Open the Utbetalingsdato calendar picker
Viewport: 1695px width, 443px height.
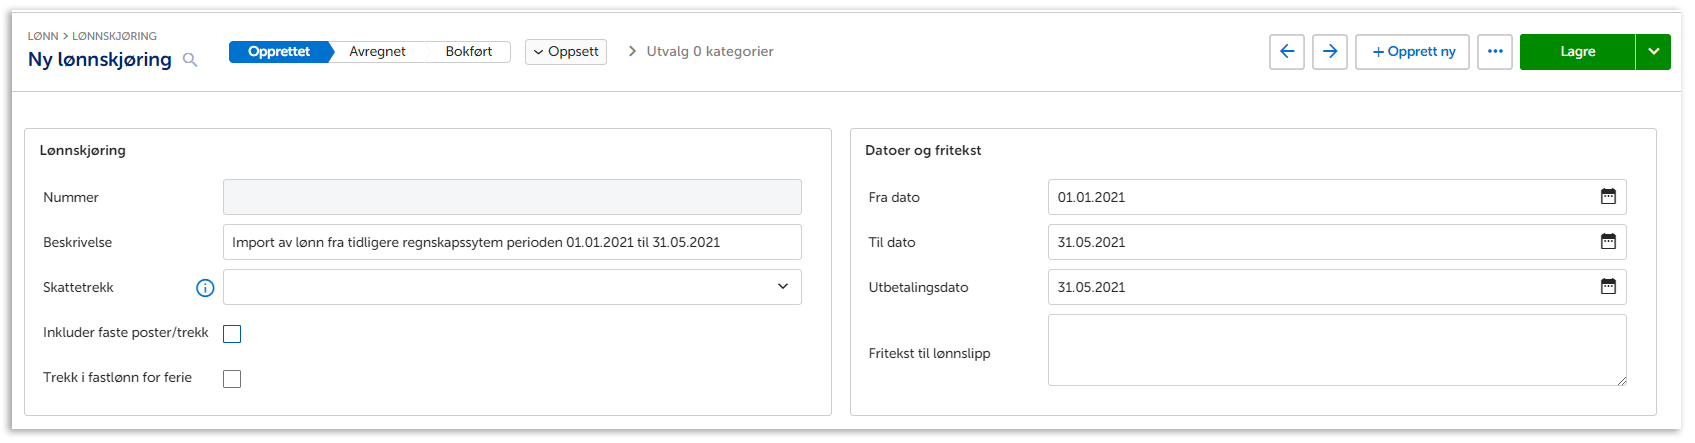point(1608,287)
